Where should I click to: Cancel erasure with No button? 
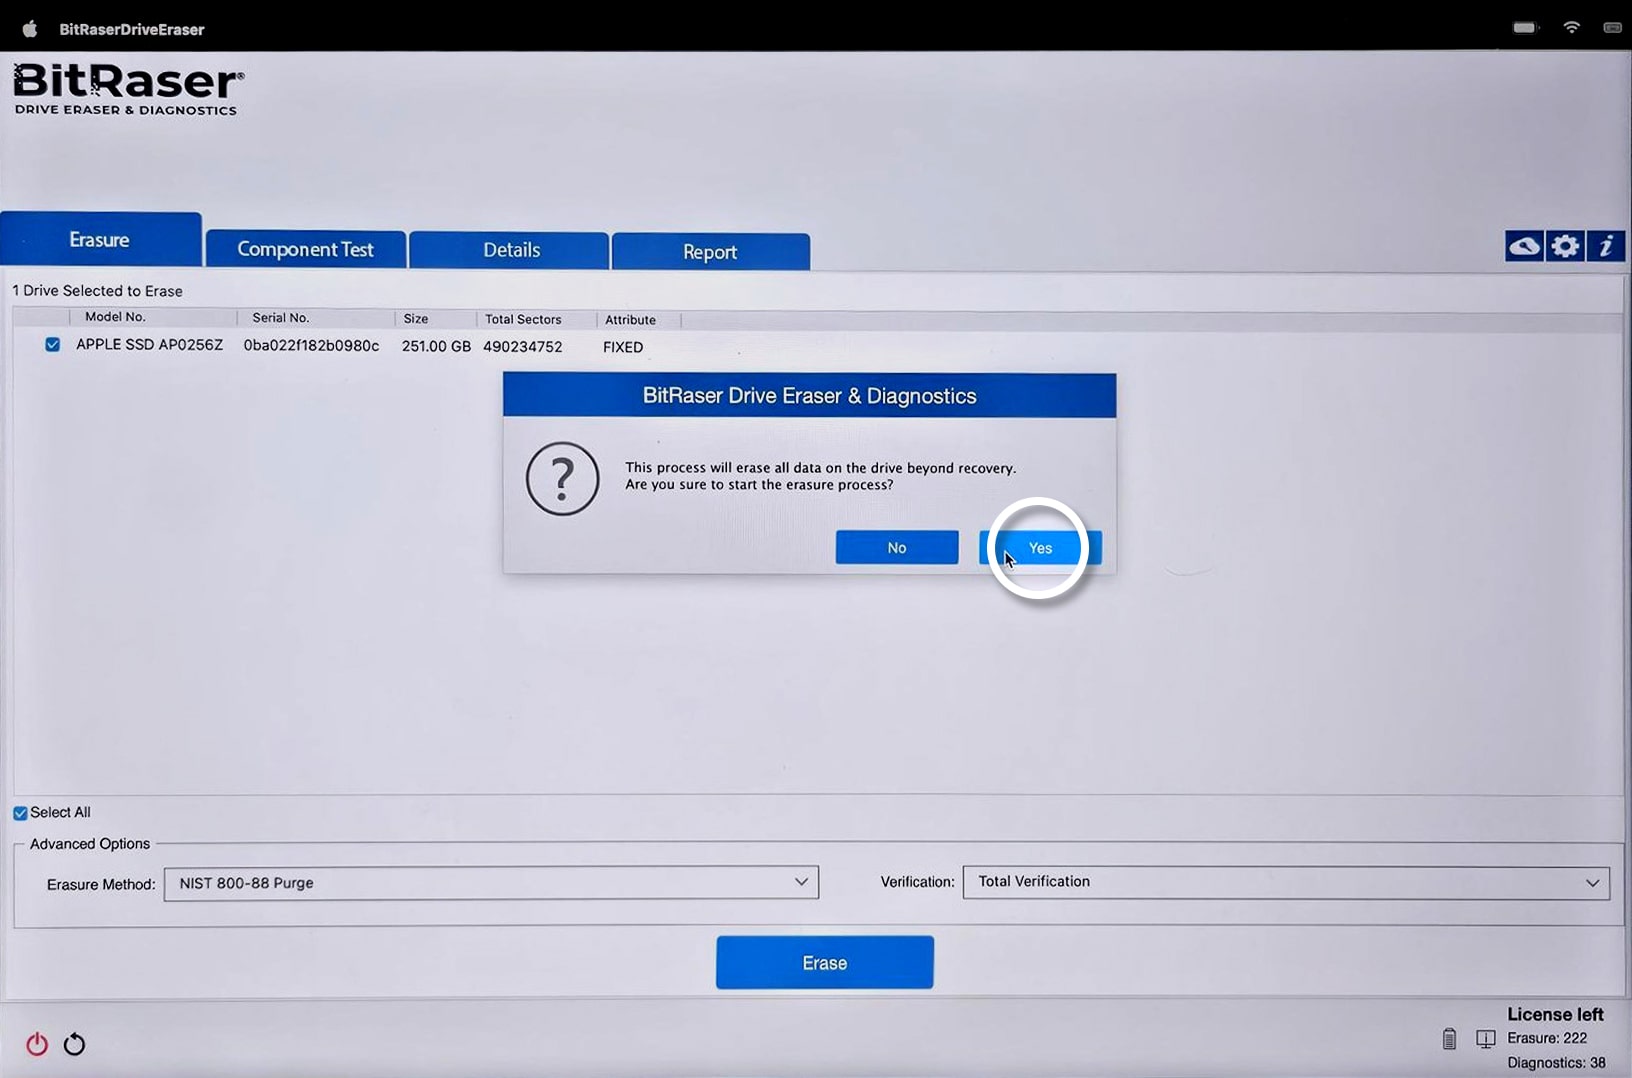[x=897, y=548]
